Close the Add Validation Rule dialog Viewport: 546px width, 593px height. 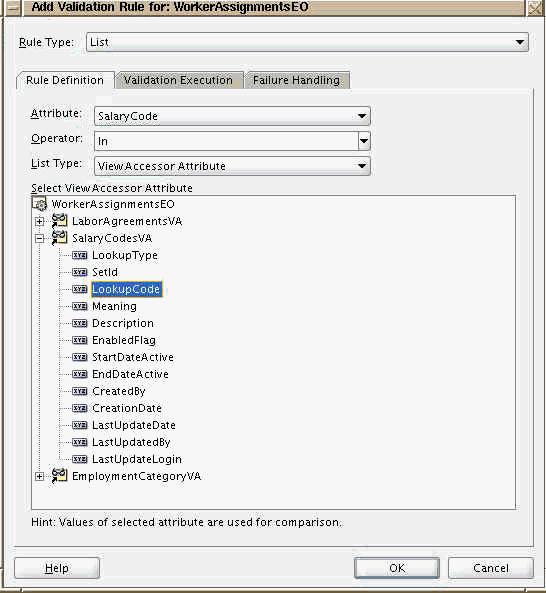(x=535, y=8)
